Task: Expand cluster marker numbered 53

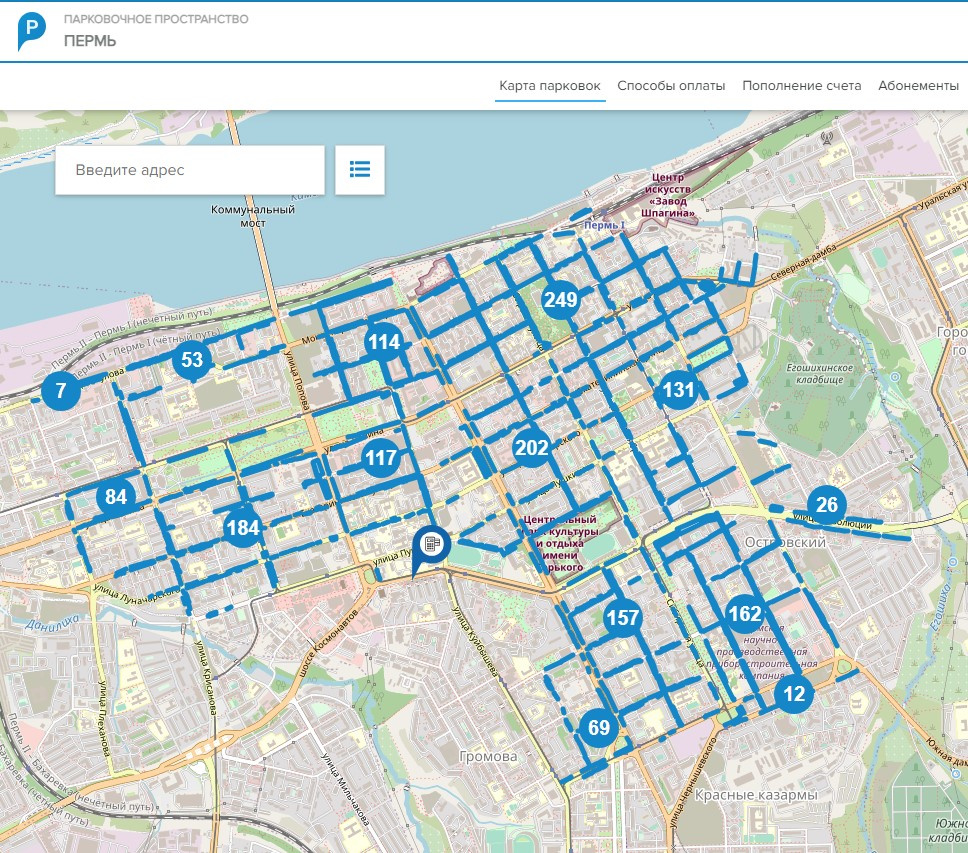Action: coord(192,361)
